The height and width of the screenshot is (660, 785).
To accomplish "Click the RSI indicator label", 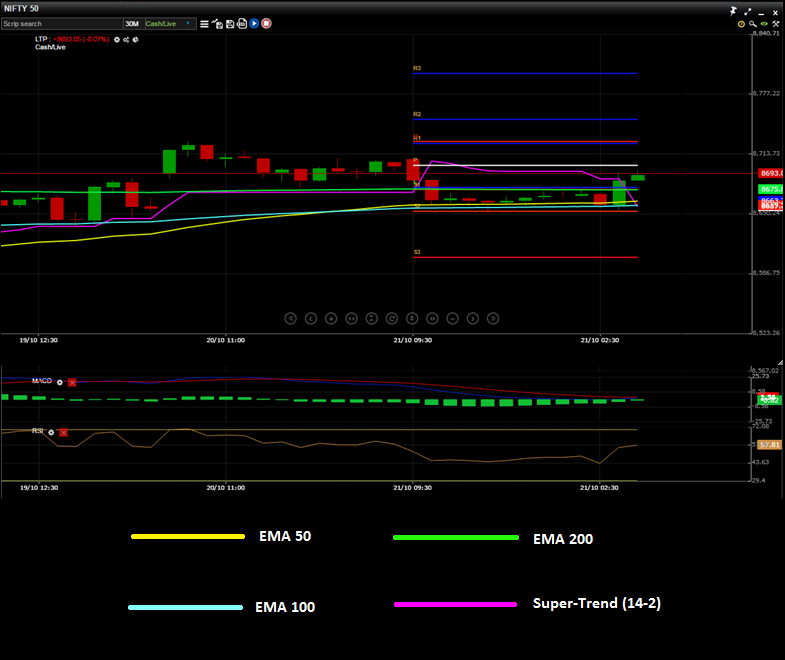I will click(38, 431).
